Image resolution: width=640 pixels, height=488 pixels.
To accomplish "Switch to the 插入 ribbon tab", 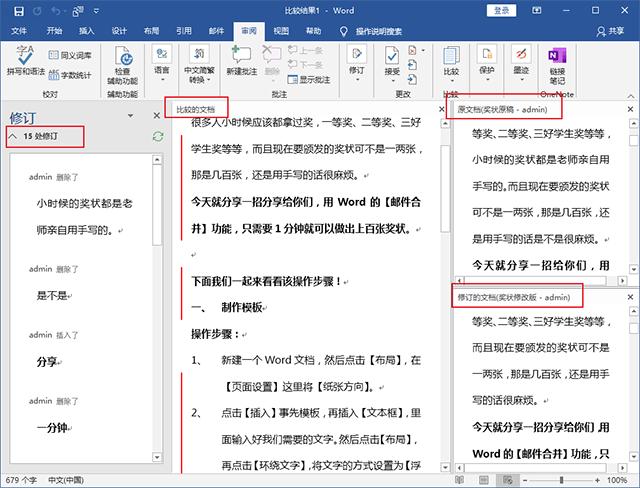I will coord(87,31).
